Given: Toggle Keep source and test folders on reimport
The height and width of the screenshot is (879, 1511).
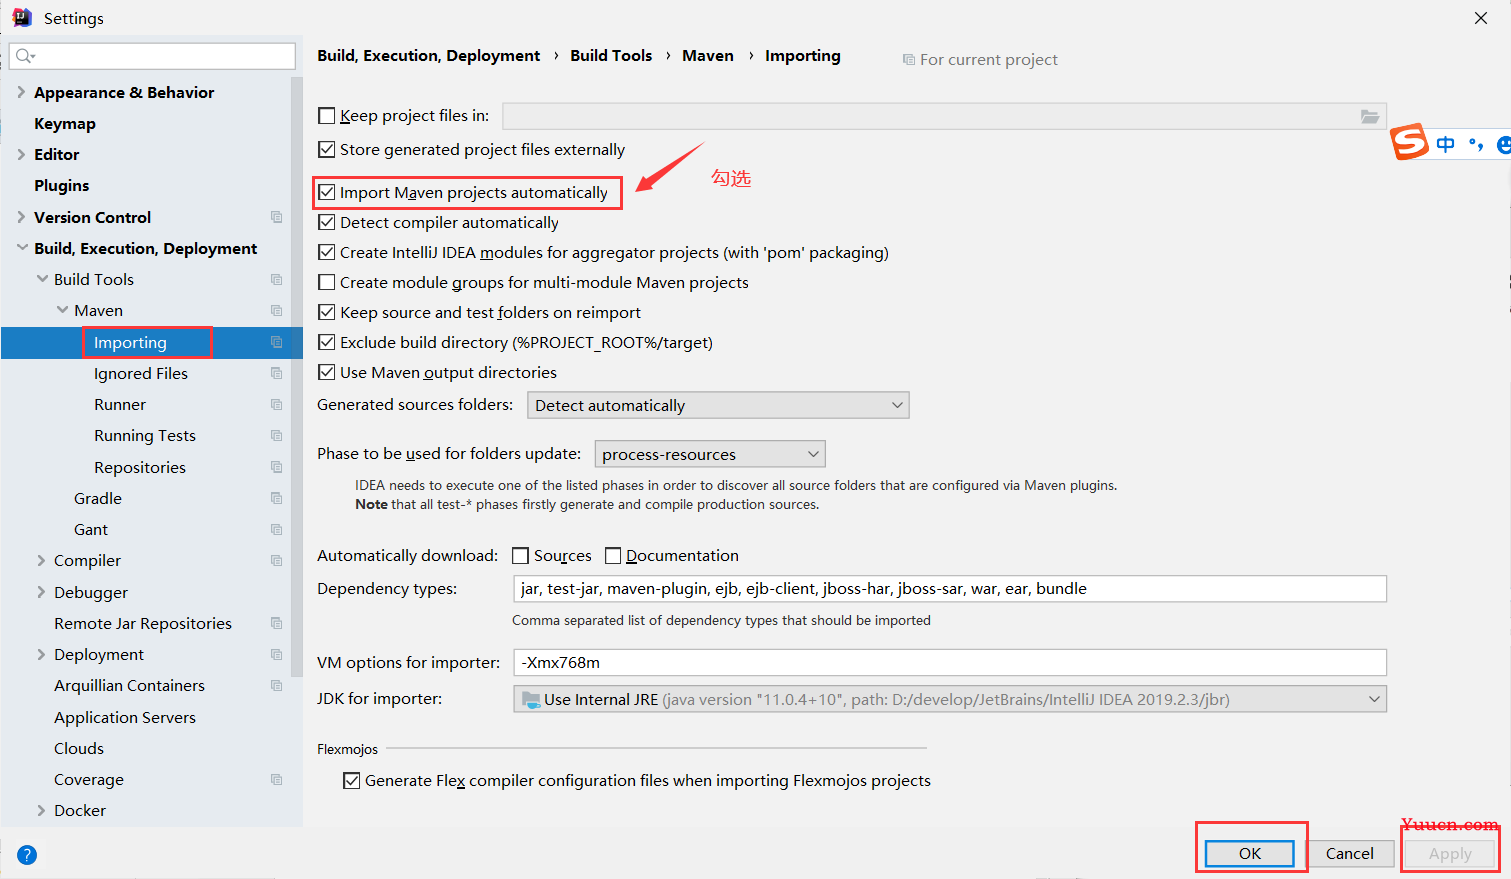Looking at the screenshot, I should tap(326, 312).
